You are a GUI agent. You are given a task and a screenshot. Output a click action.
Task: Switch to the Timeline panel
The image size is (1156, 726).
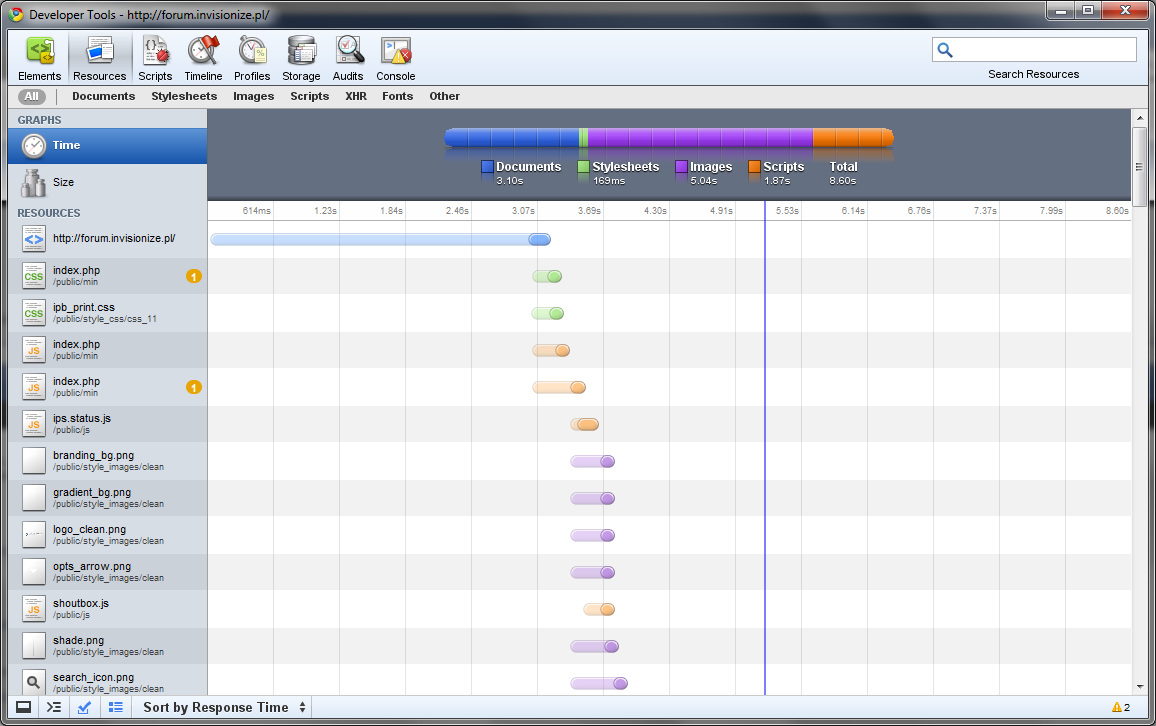coord(203,59)
